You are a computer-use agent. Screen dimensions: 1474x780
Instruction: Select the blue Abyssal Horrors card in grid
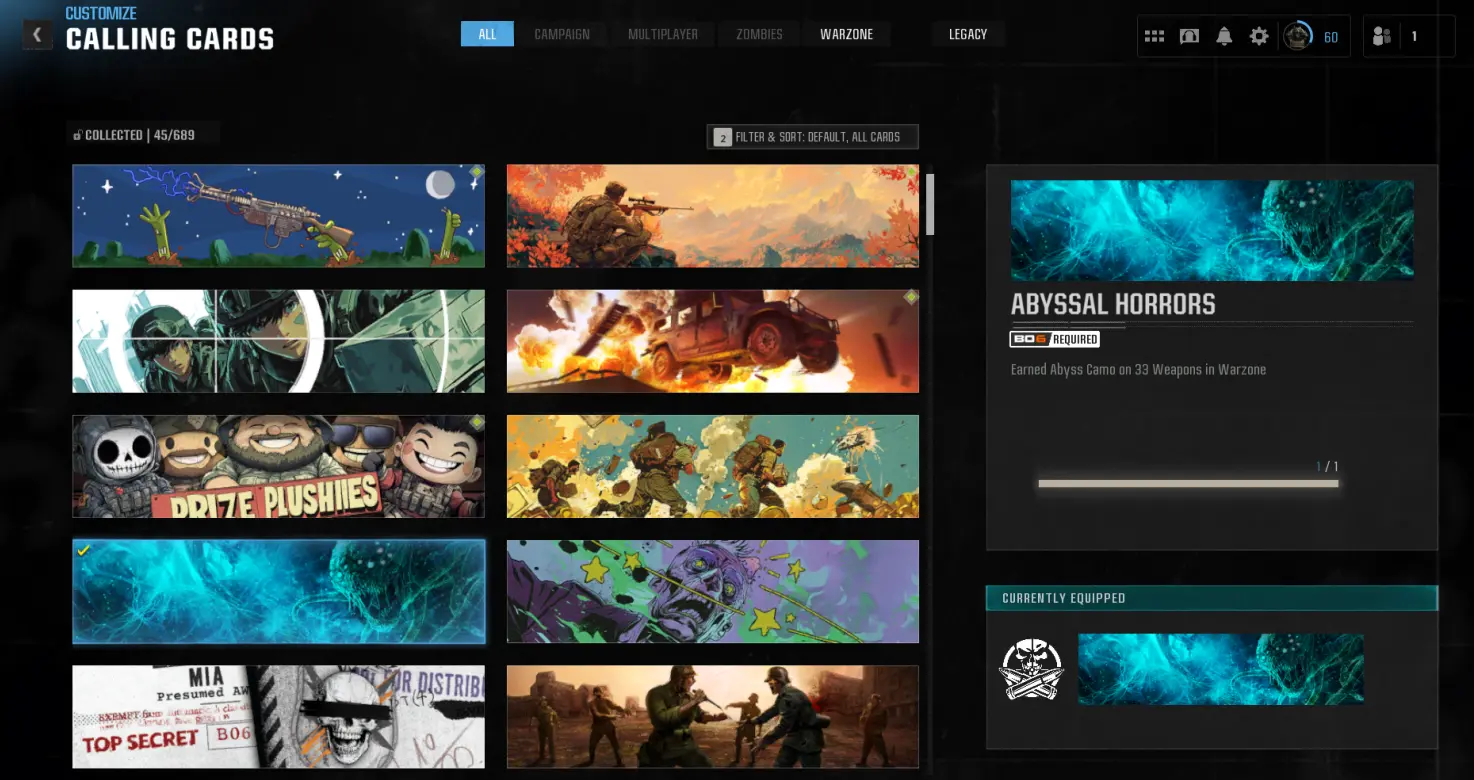click(278, 591)
